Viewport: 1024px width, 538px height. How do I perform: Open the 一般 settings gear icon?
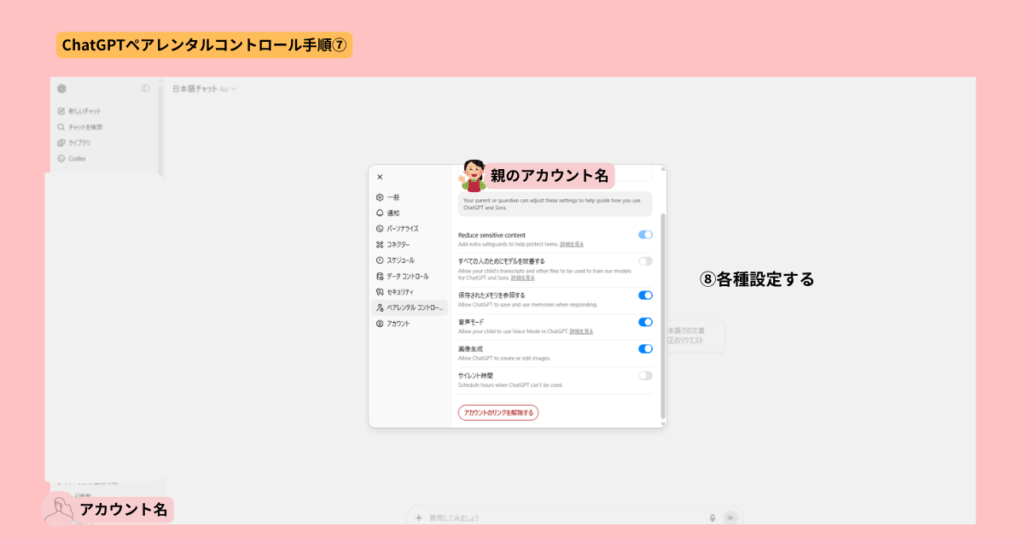pos(379,197)
